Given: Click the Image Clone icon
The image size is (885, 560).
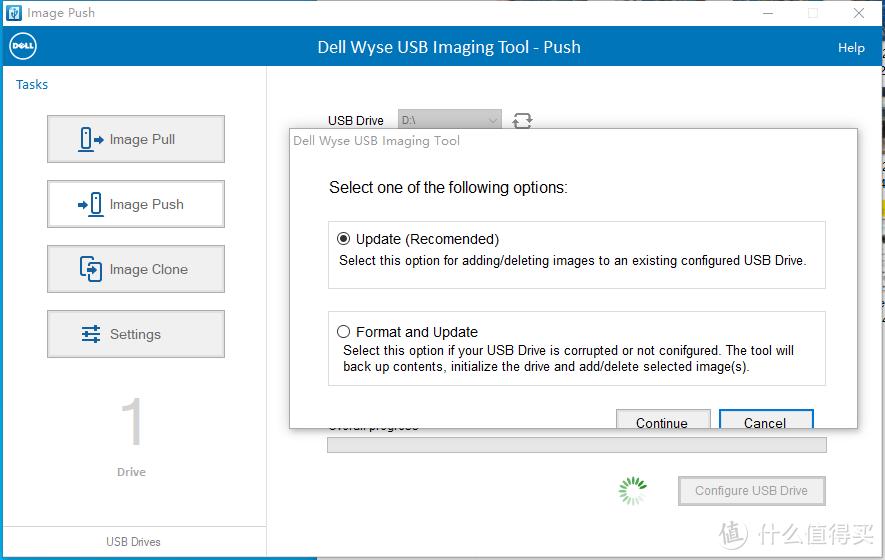Looking at the screenshot, I should 91,269.
